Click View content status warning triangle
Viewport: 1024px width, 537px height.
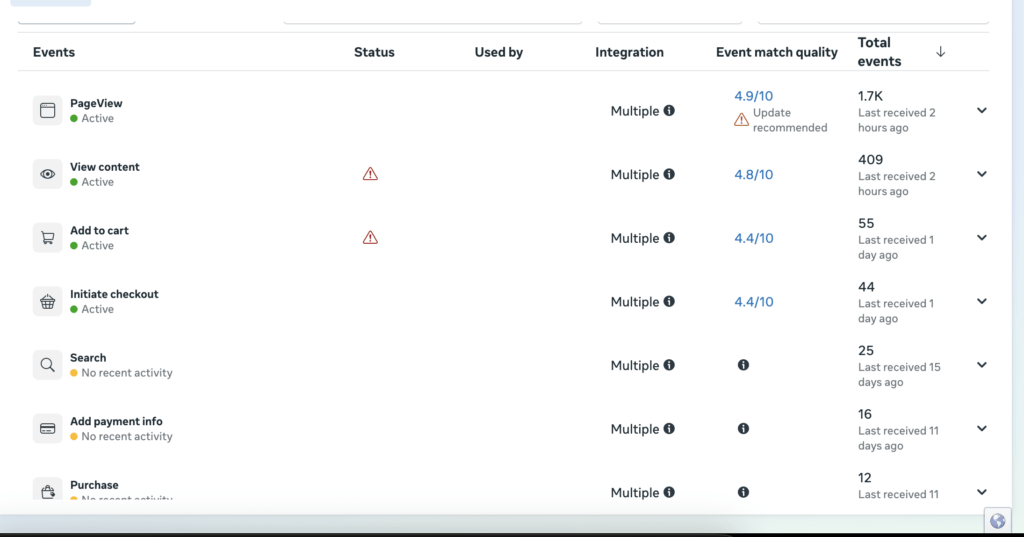pyautogui.click(x=370, y=174)
